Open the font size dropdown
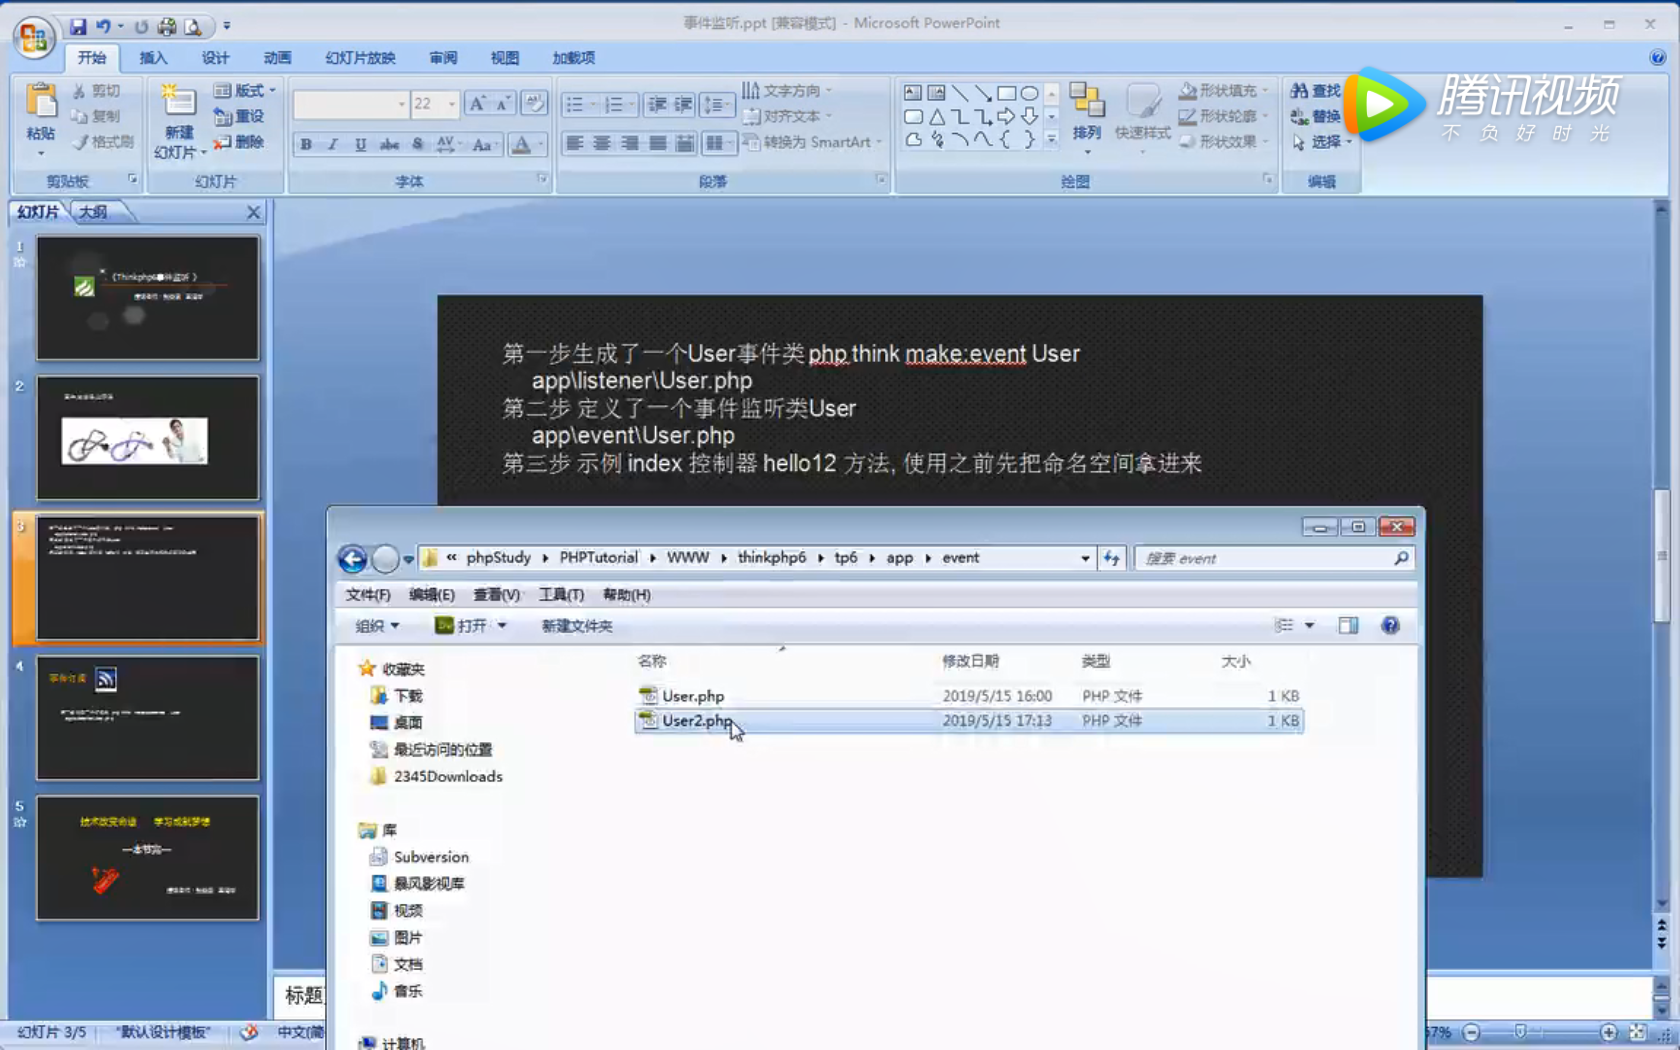This screenshot has height=1050, width=1680. [x=452, y=104]
